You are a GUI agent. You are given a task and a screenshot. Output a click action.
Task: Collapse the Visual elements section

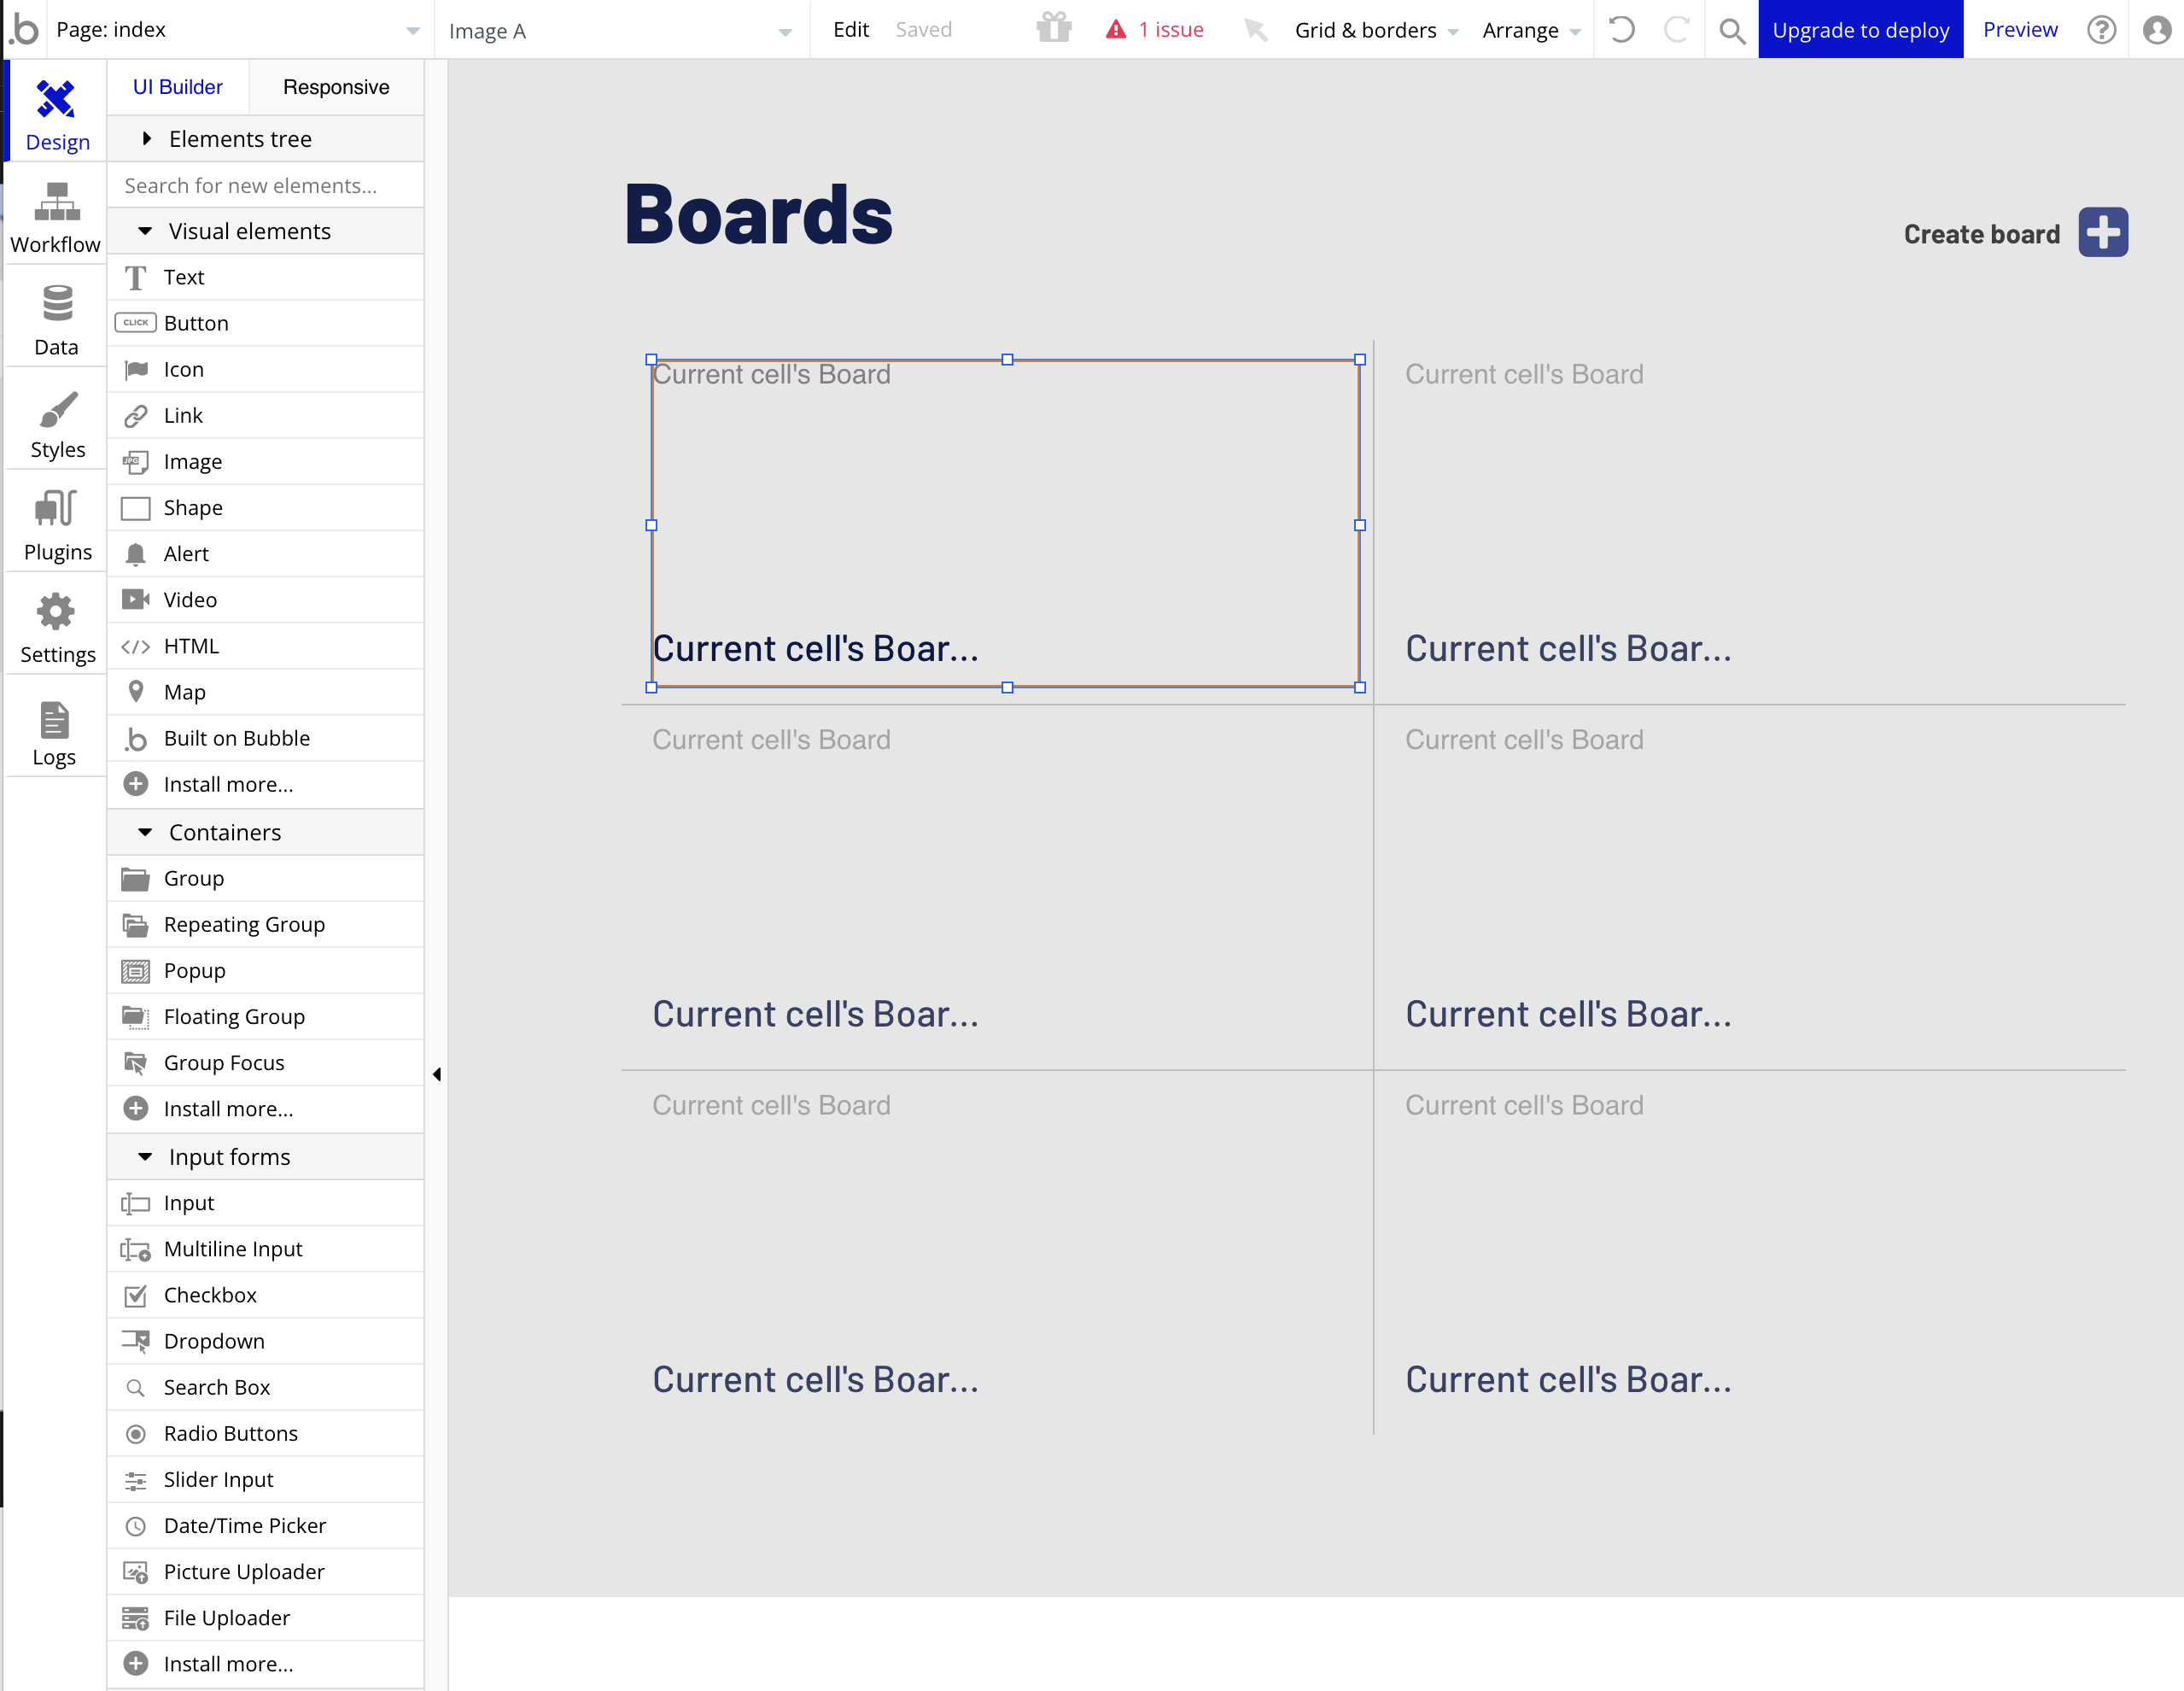coord(145,231)
